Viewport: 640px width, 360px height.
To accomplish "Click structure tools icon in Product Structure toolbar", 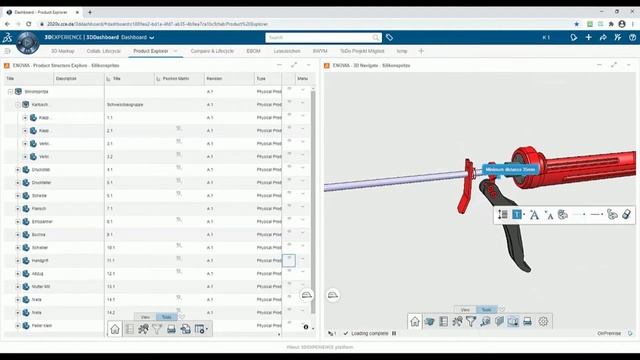I will point(143,329).
